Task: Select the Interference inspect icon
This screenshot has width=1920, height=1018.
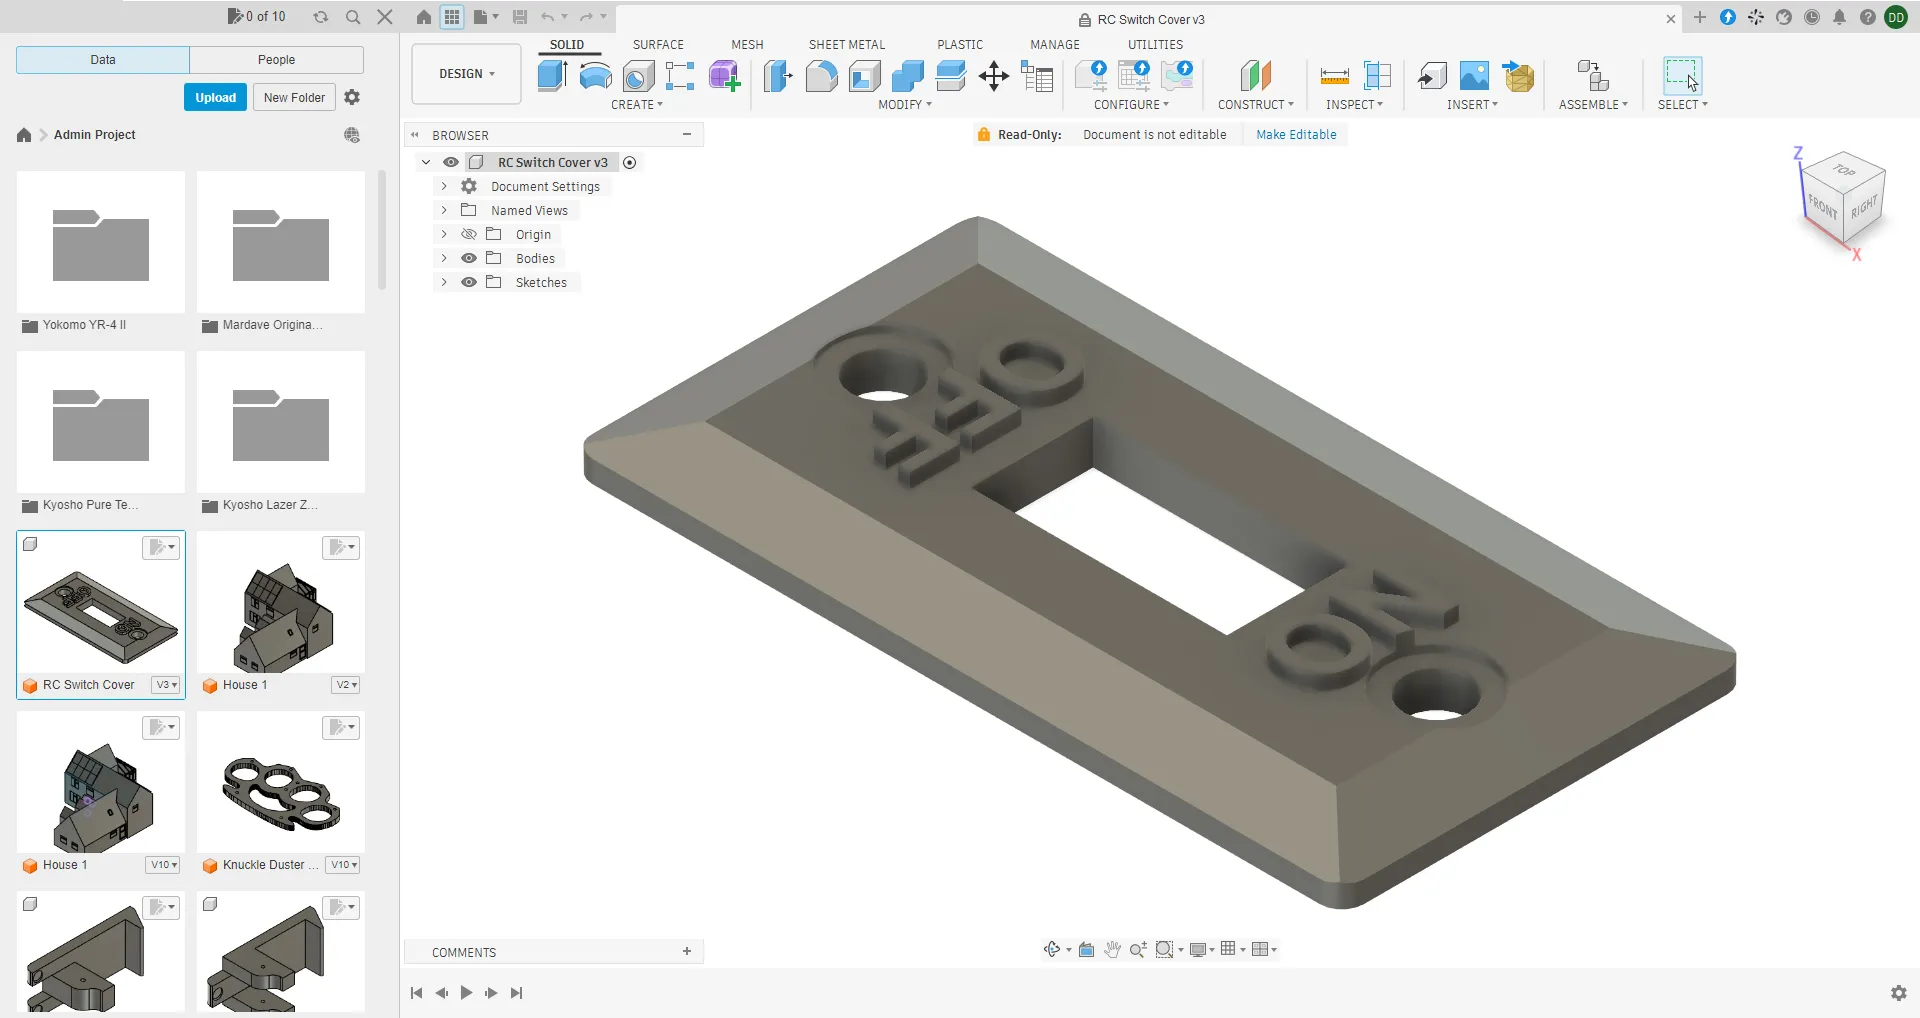Action: click(x=1377, y=76)
